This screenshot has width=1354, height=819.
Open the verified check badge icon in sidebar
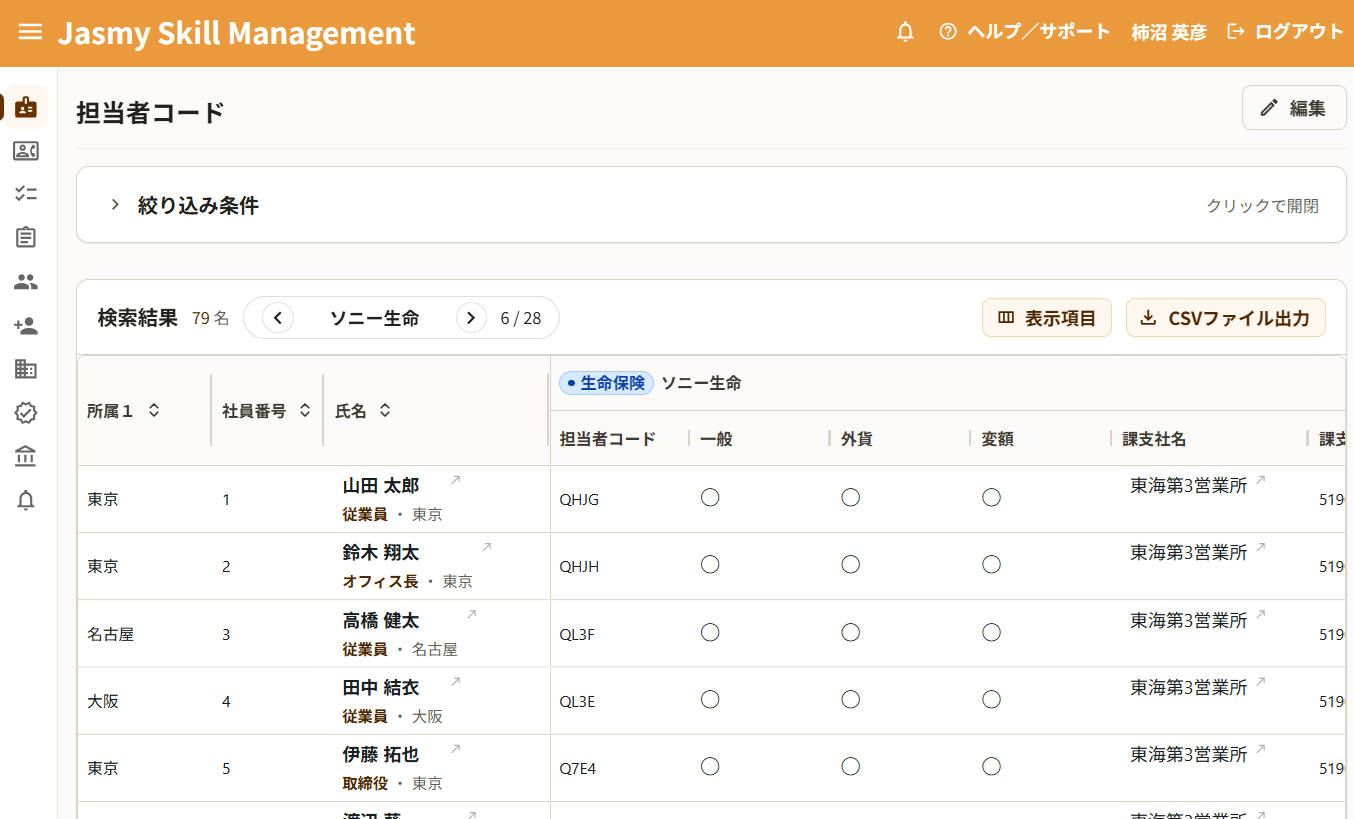click(x=26, y=412)
